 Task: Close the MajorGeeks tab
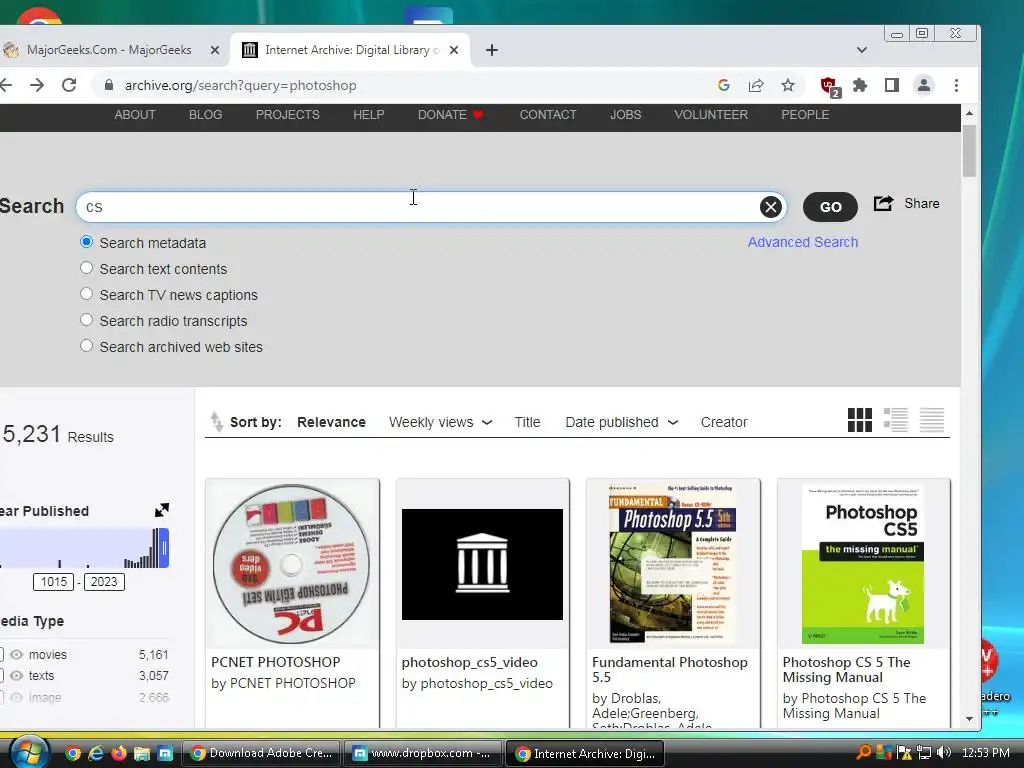point(214,50)
